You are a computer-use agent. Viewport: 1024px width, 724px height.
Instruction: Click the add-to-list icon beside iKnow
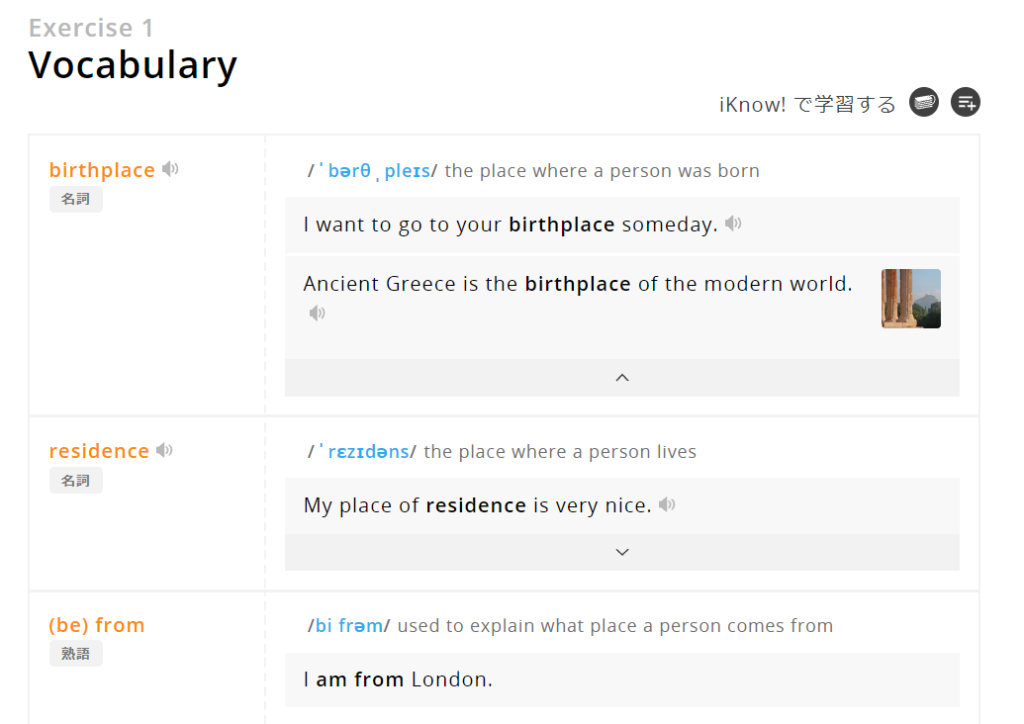(x=965, y=102)
